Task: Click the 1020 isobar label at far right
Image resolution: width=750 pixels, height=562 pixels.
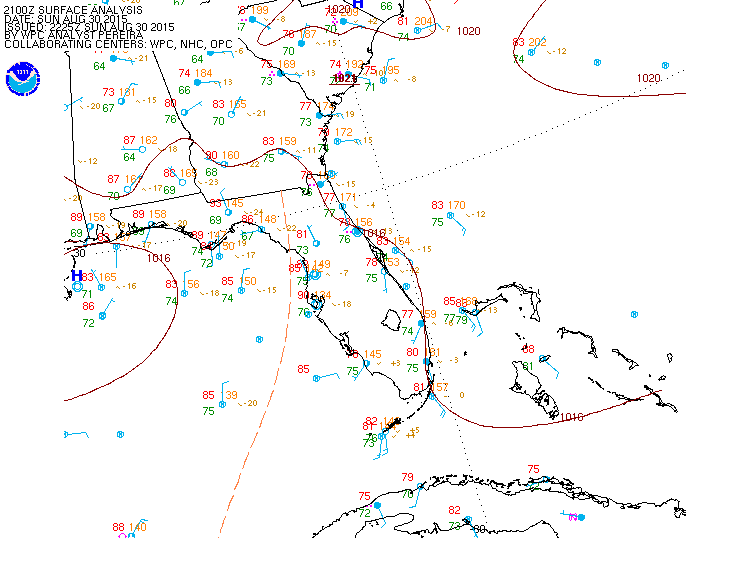Action: coord(649,78)
